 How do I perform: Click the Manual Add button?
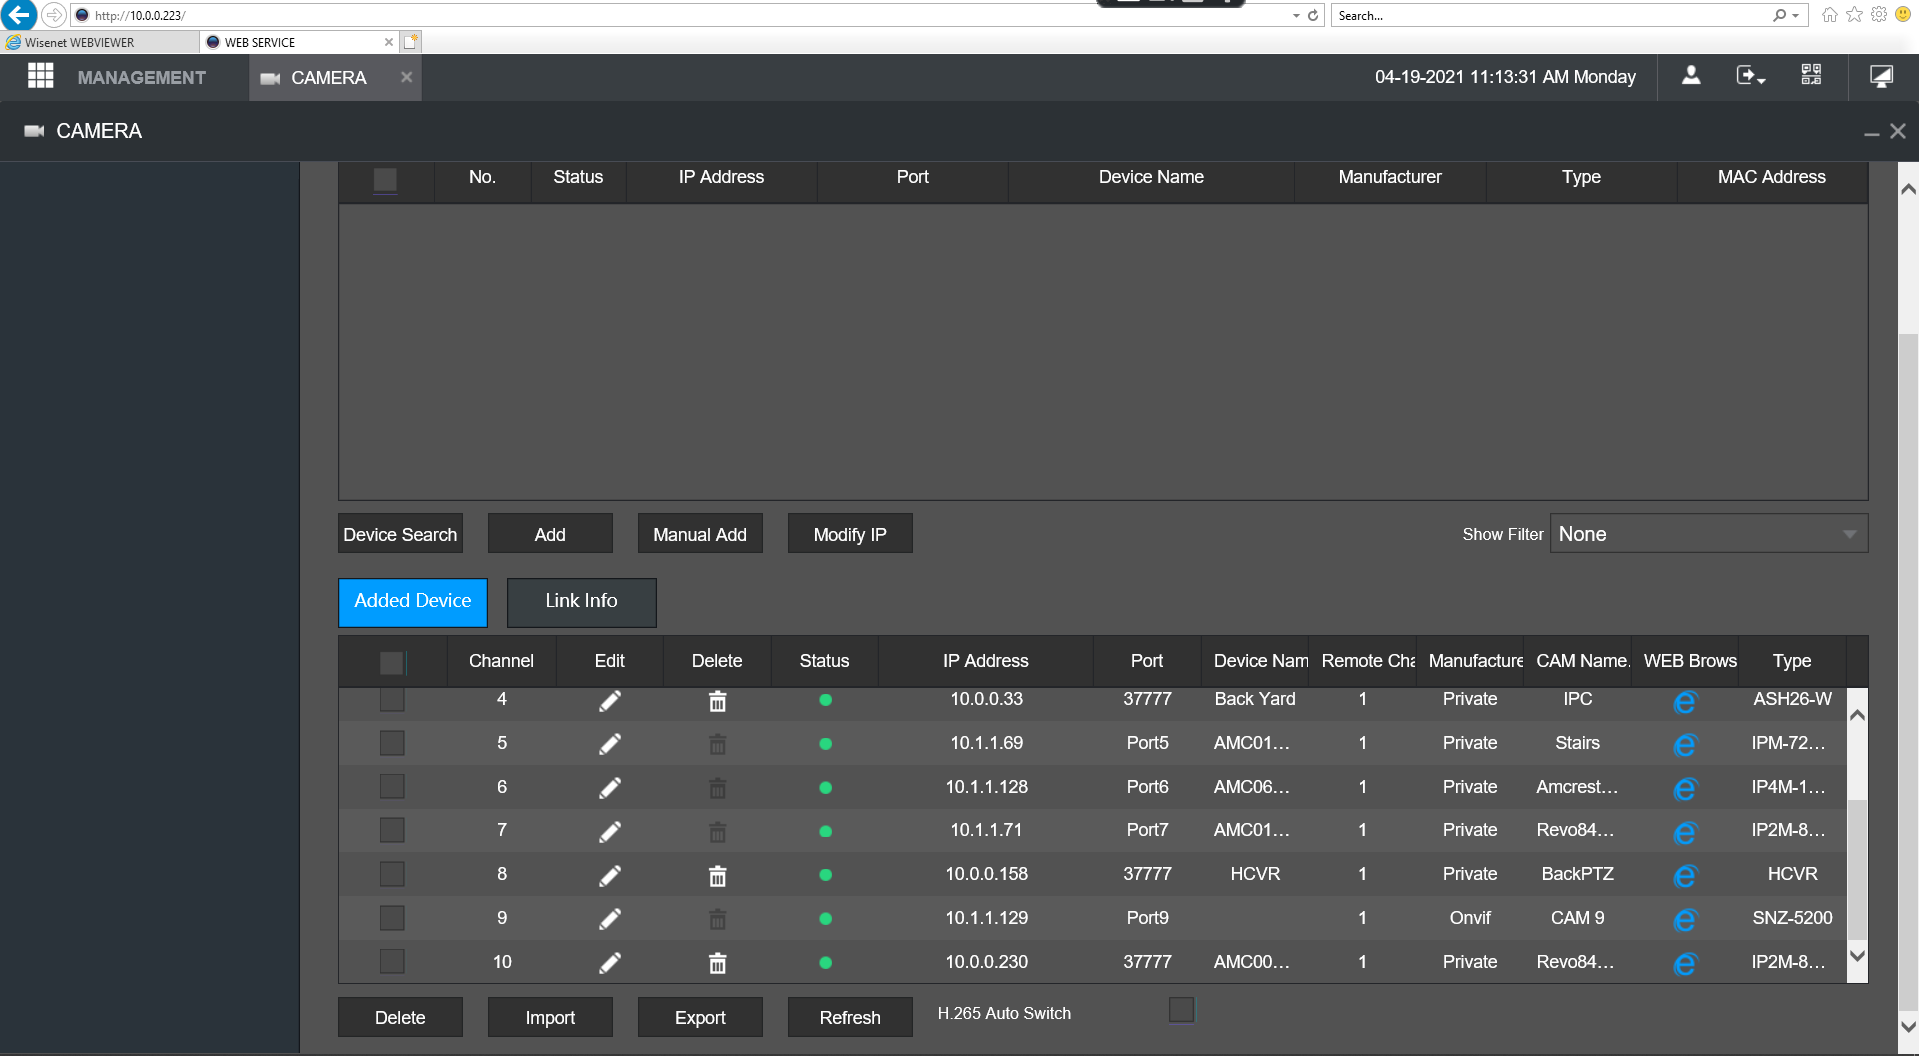pyautogui.click(x=700, y=534)
